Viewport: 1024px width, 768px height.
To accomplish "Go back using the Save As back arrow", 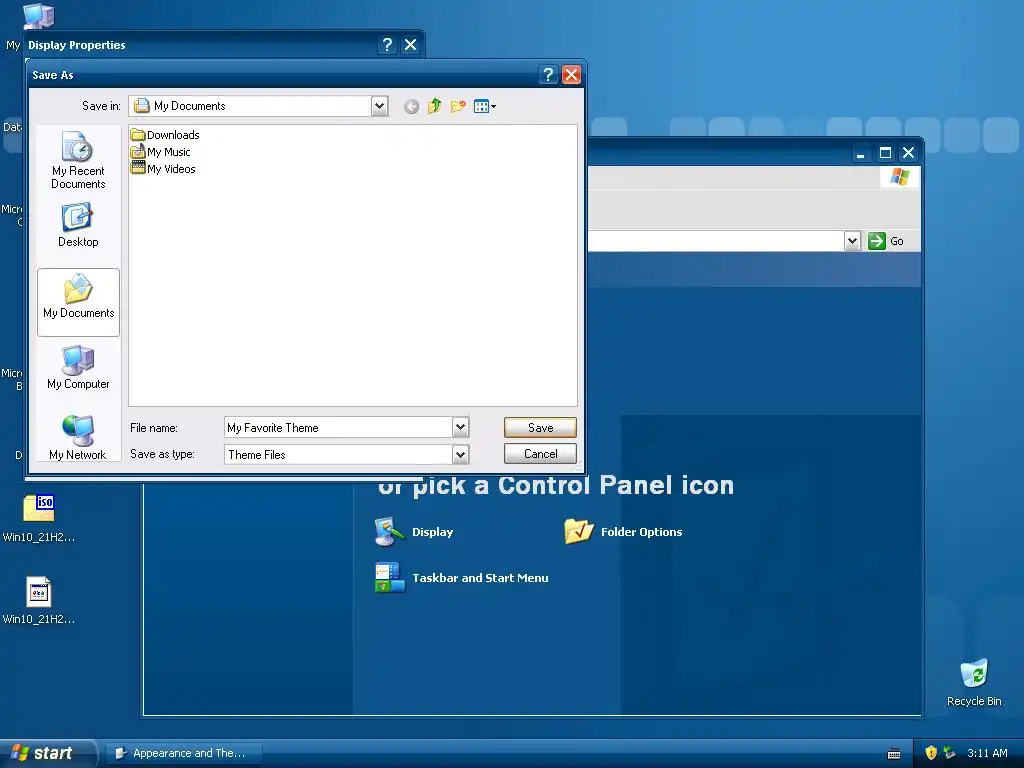I will coord(411,106).
